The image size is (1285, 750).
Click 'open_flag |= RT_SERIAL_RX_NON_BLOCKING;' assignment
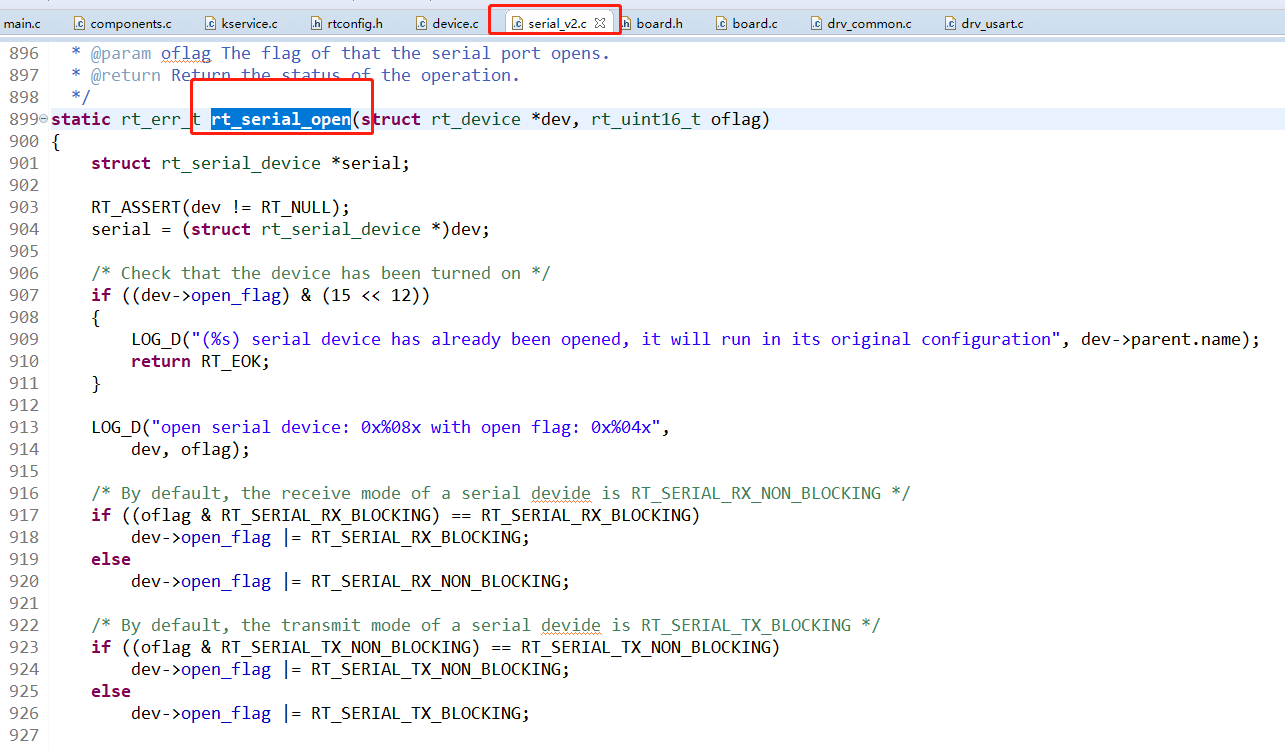coord(375,581)
